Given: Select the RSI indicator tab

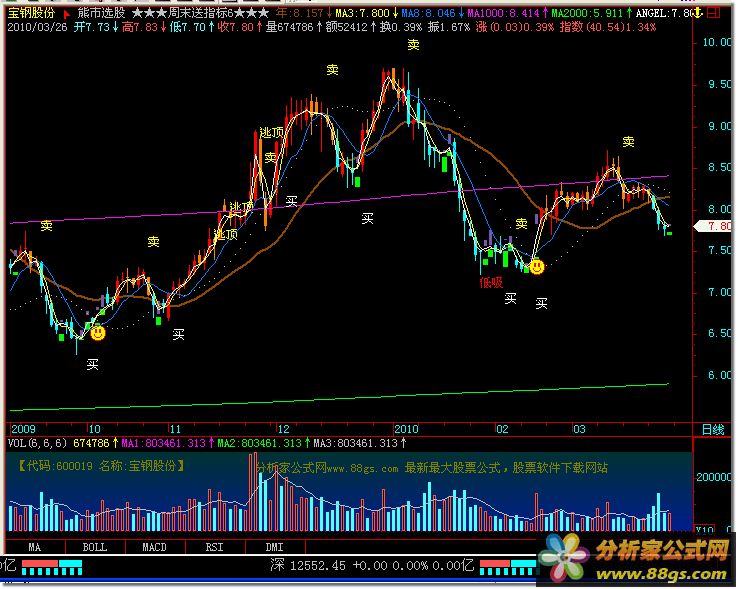Looking at the screenshot, I should coord(214,547).
